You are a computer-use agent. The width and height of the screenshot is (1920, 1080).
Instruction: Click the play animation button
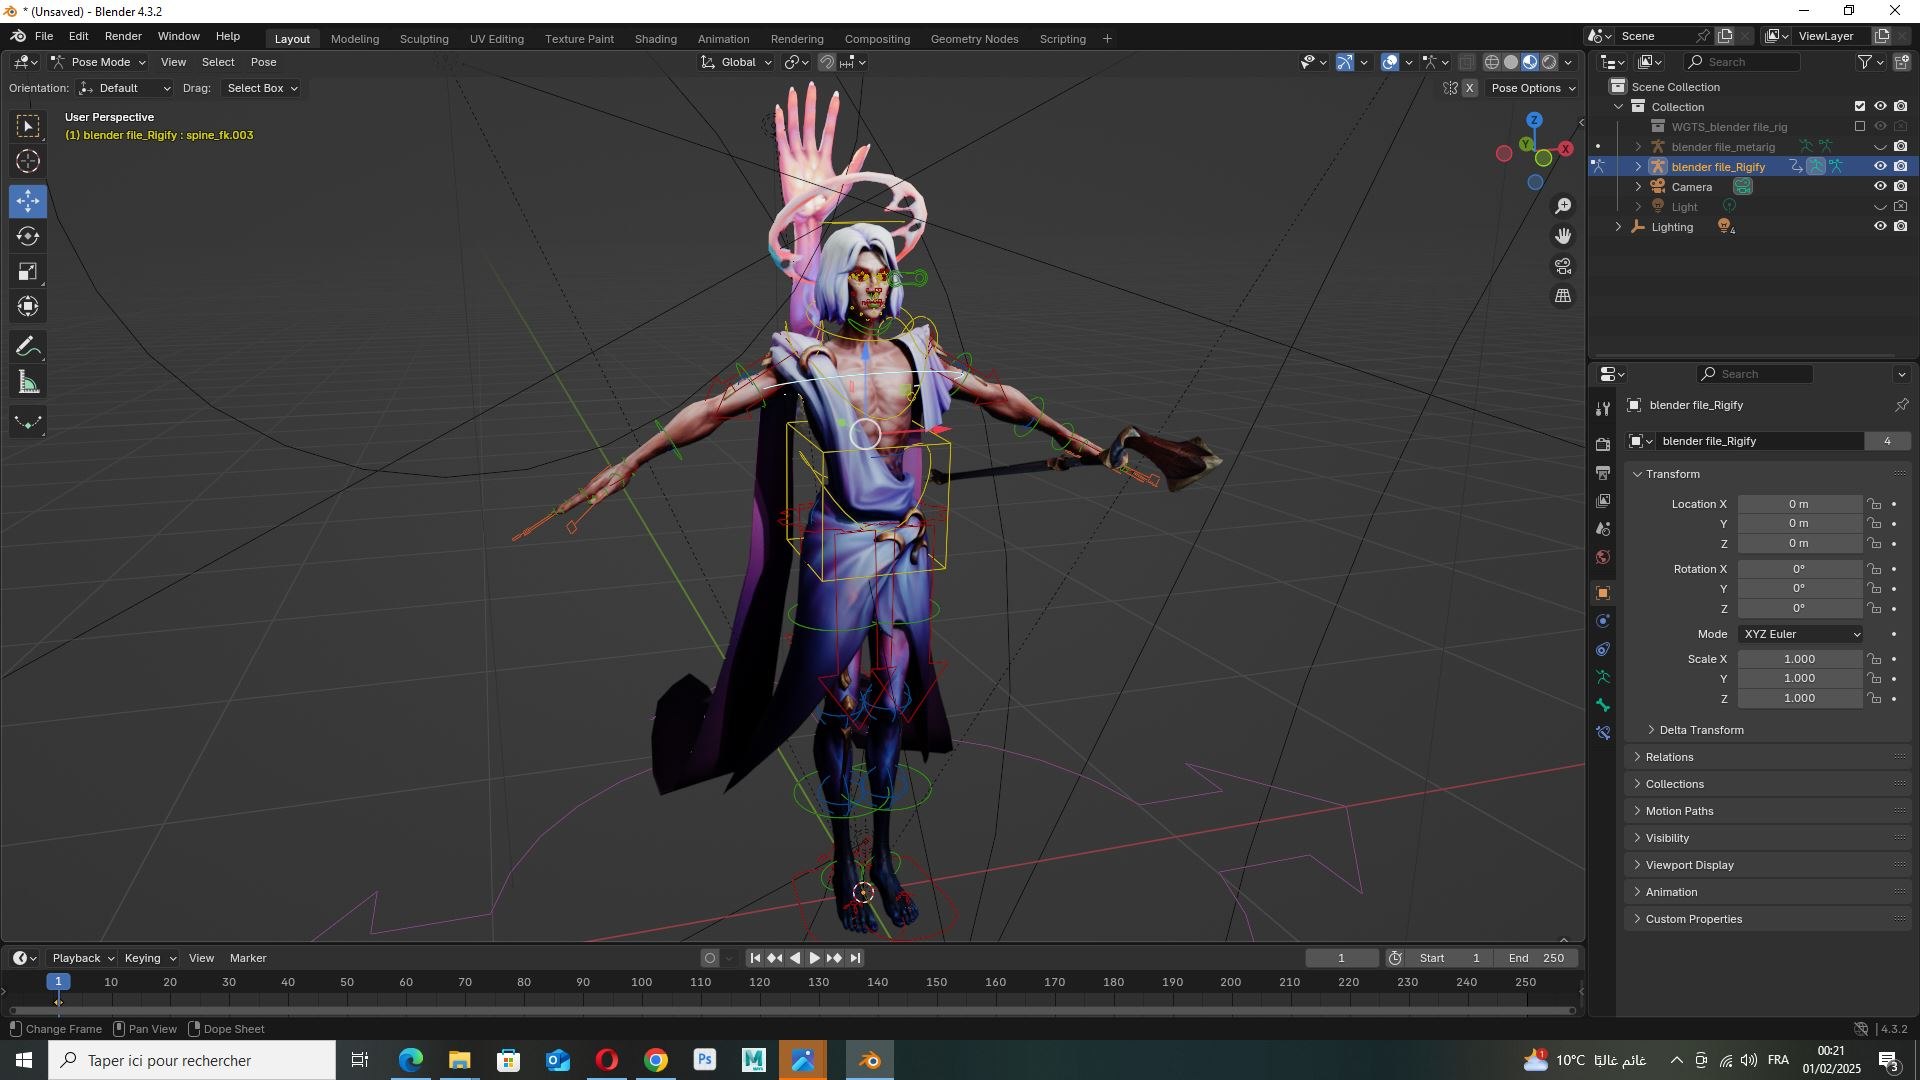(x=815, y=958)
